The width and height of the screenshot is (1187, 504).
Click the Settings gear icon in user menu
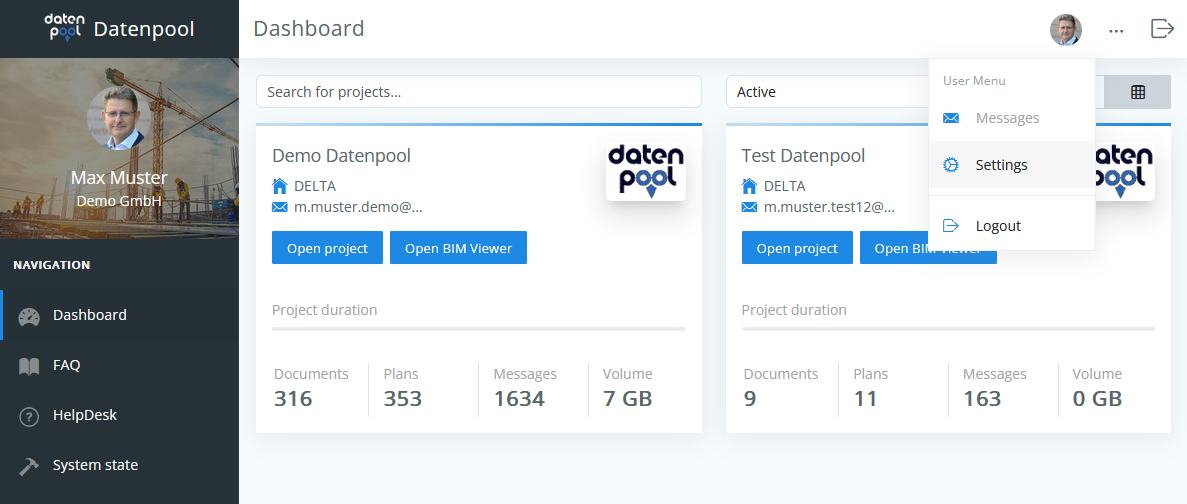pyautogui.click(x=951, y=165)
